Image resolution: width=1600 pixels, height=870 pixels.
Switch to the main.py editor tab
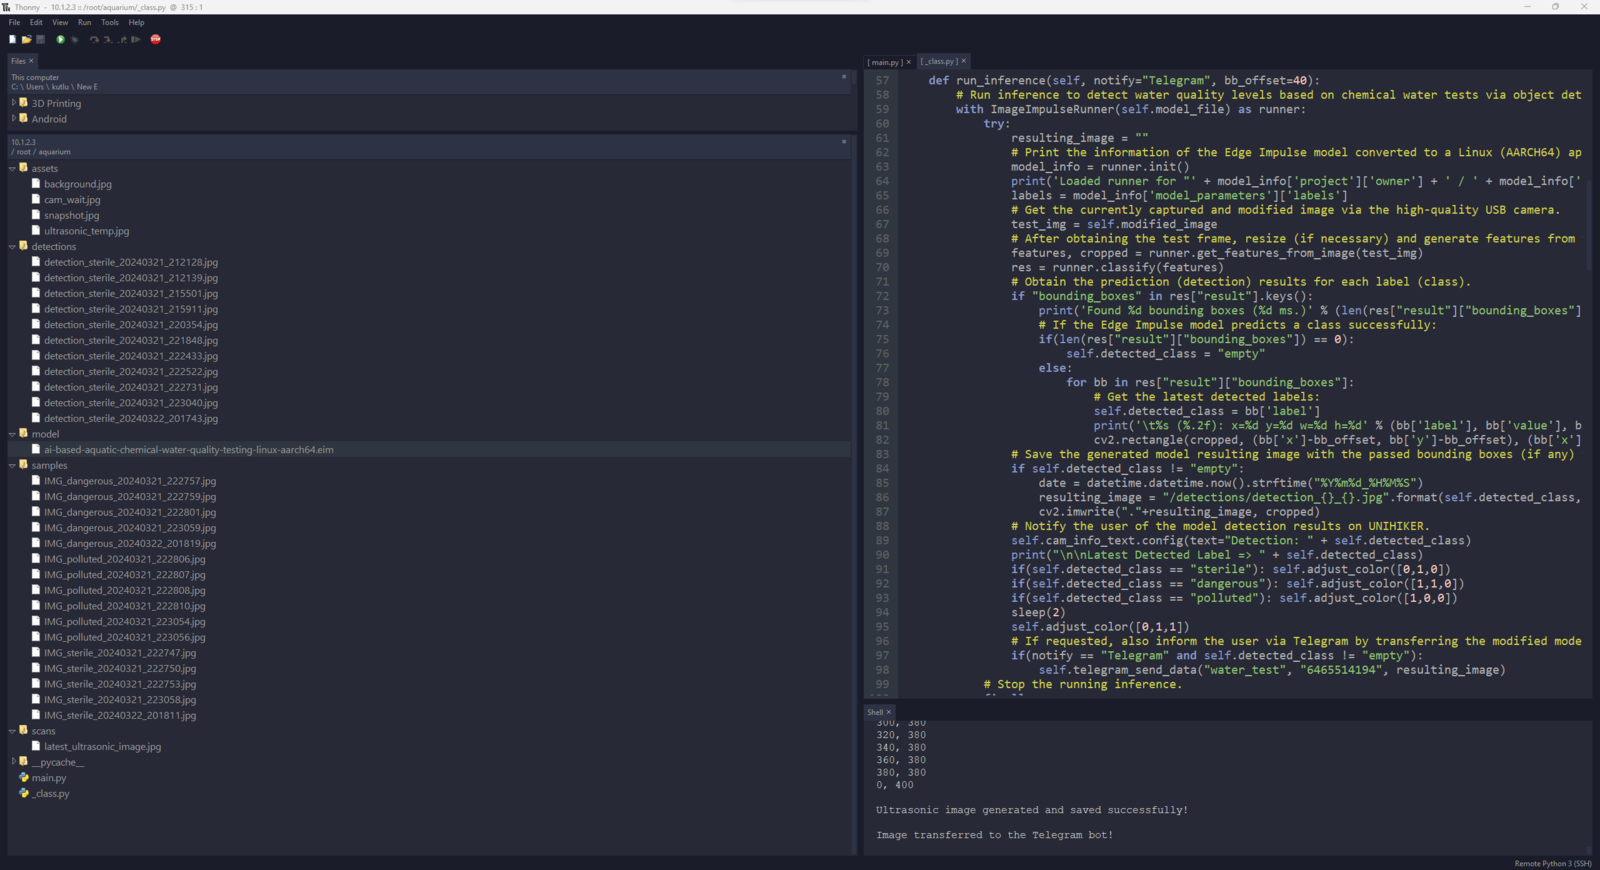884,62
